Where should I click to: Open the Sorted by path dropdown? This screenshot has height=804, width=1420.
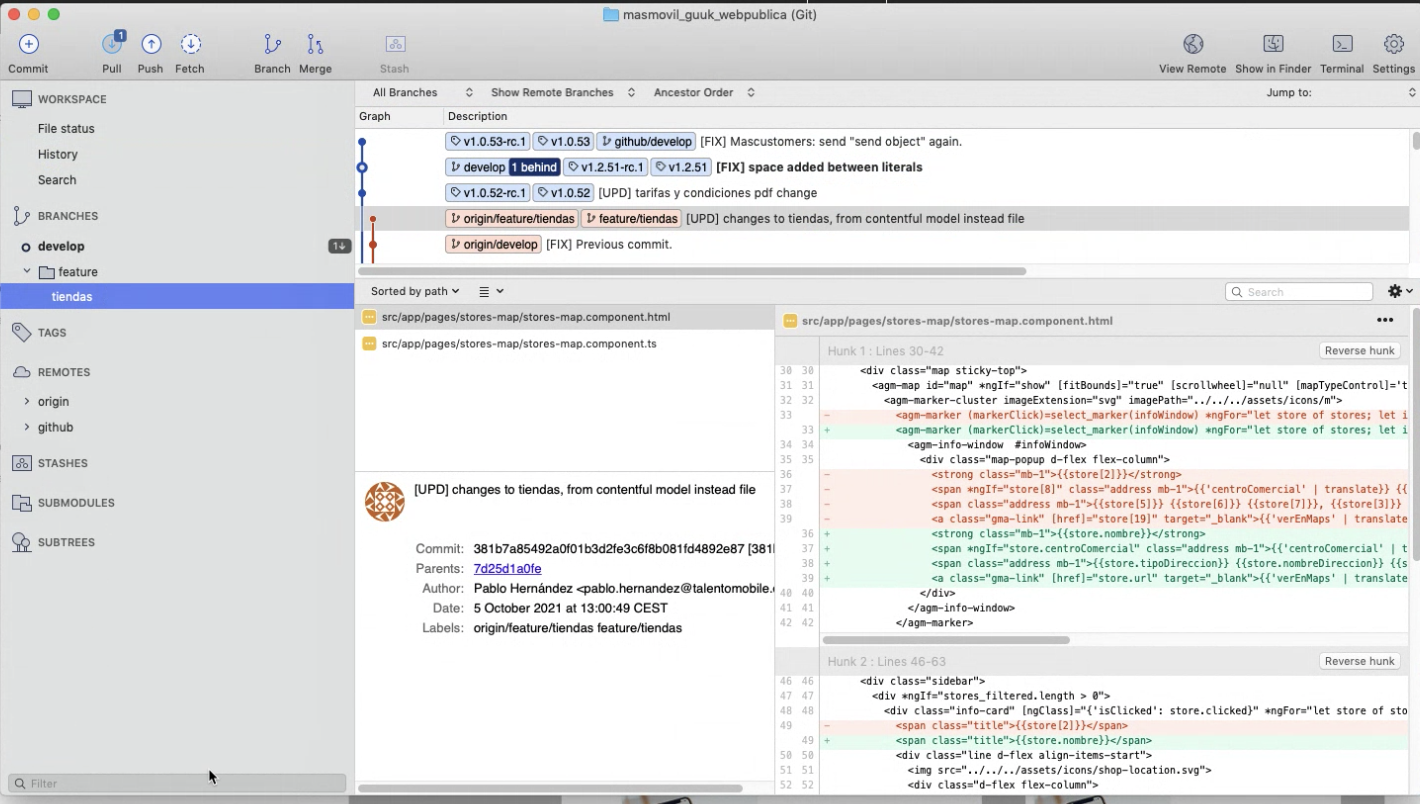415,291
